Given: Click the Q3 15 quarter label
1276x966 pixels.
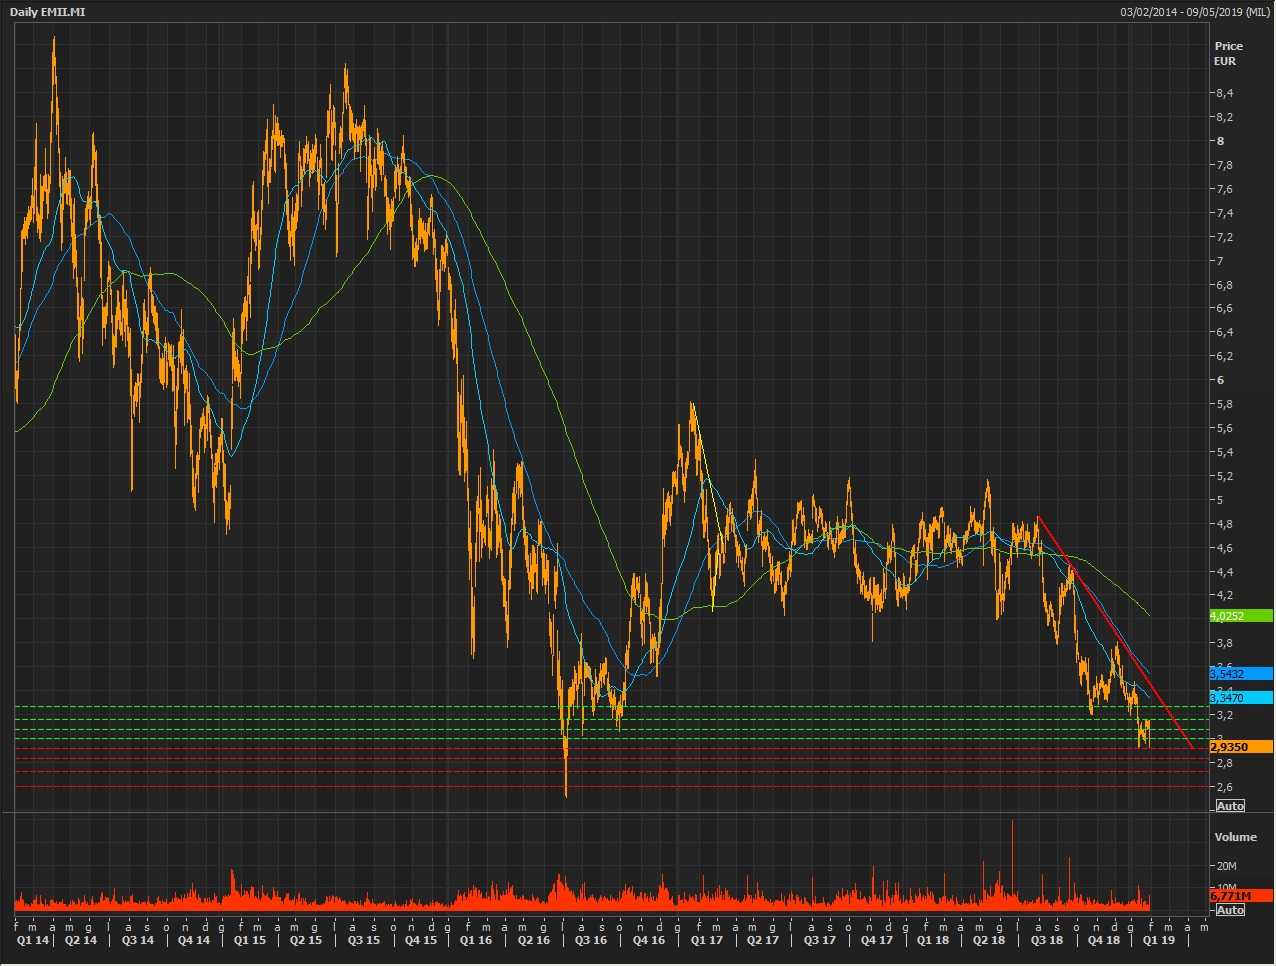Looking at the screenshot, I should coord(364,940).
